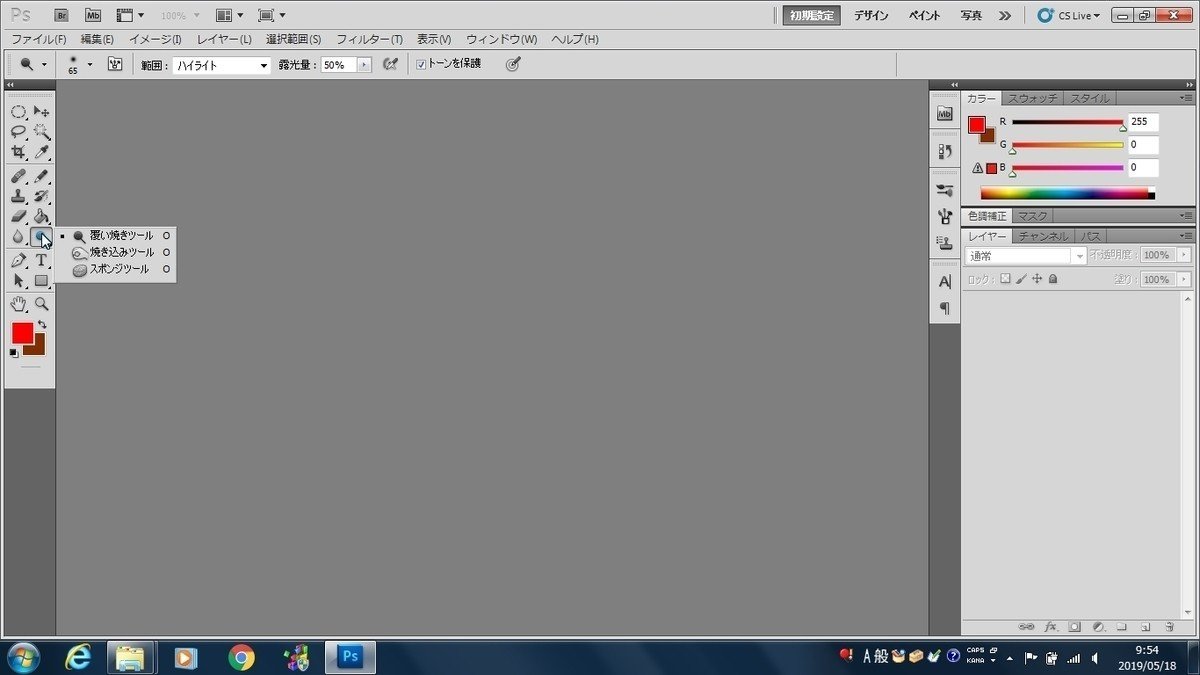Select the Path Selection arrow tool
Image resolution: width=1200 pixels, height=675 pixels.
coord(18,281)
